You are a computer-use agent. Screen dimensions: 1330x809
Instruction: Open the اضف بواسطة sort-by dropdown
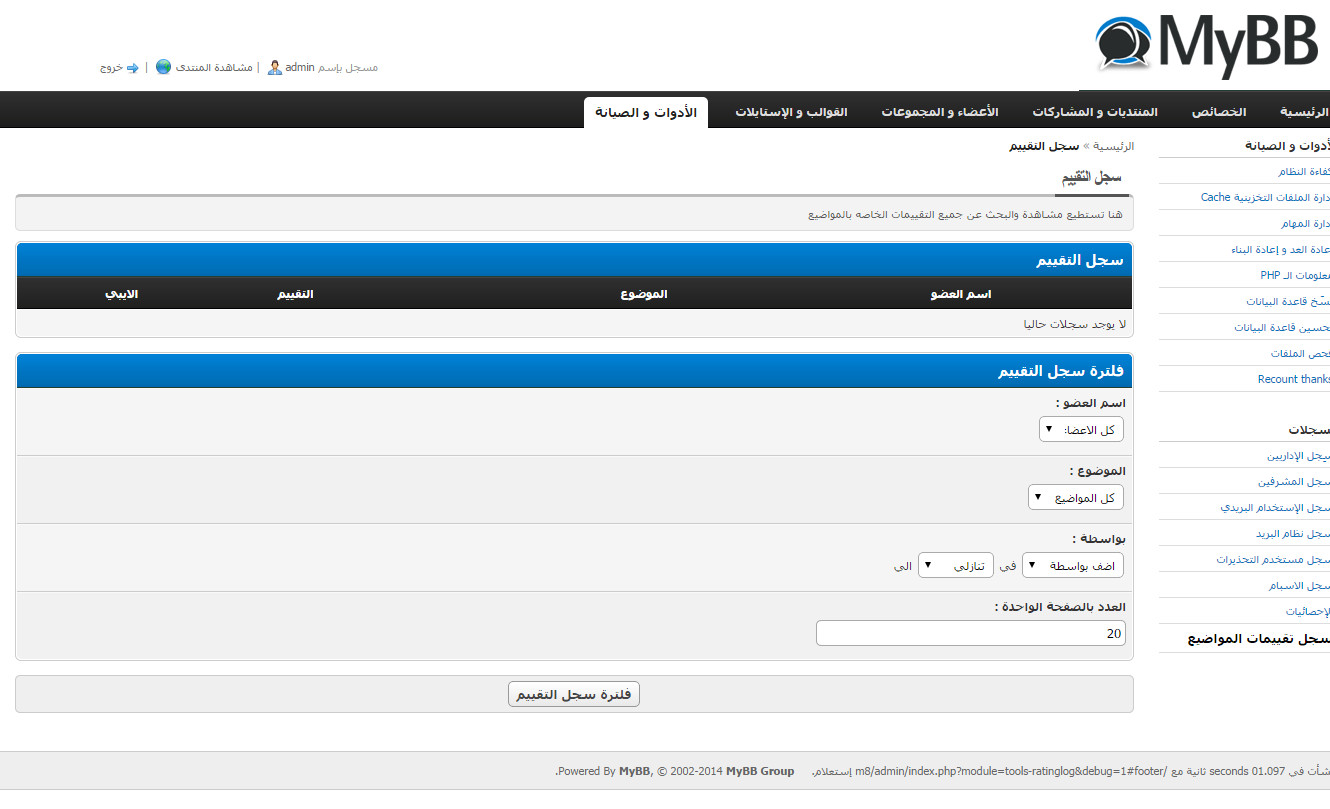[x=1073, y=566]
